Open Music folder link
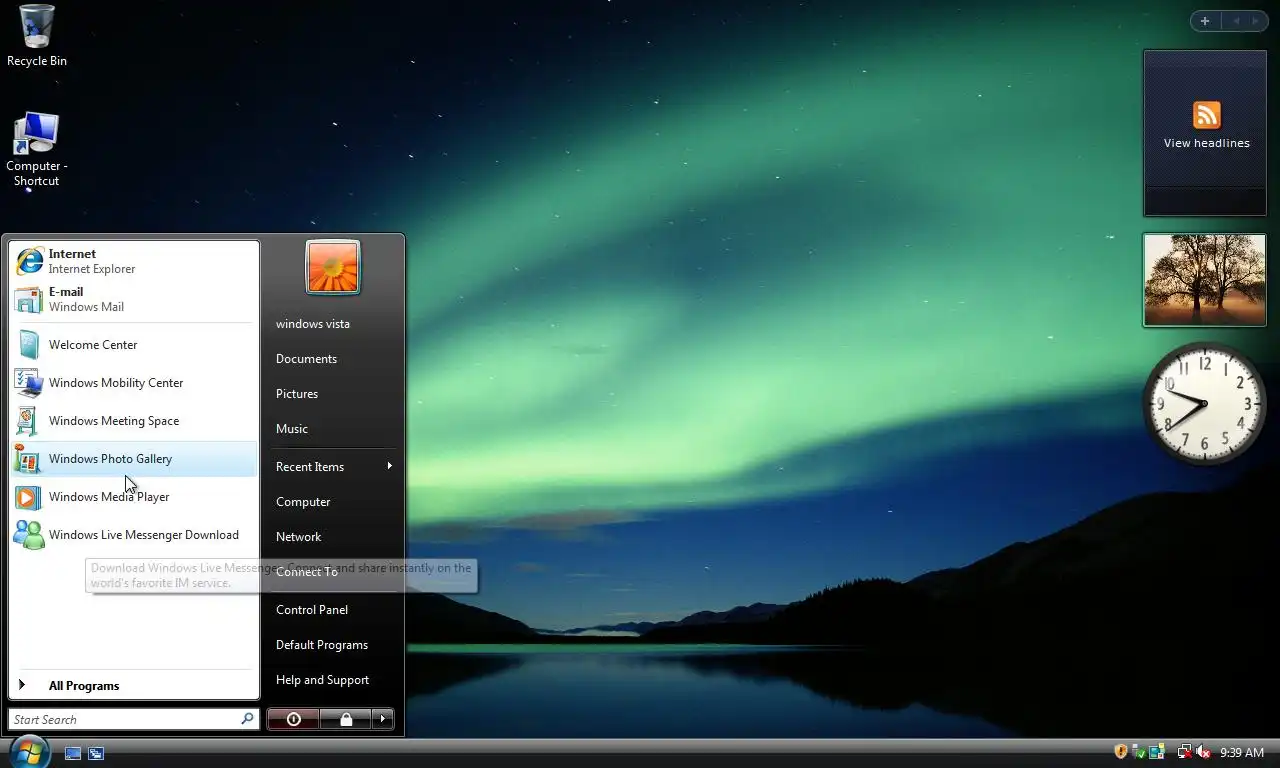This screenshot has height=768, width=1280. tap(333, 429)
